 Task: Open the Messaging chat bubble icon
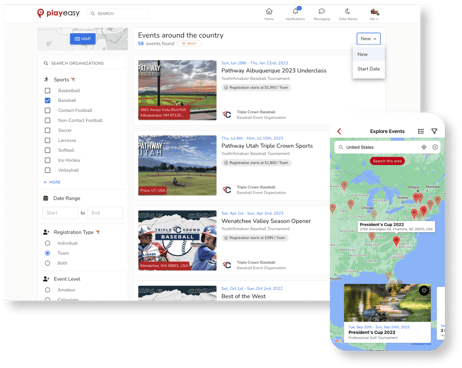coord(322,11)
